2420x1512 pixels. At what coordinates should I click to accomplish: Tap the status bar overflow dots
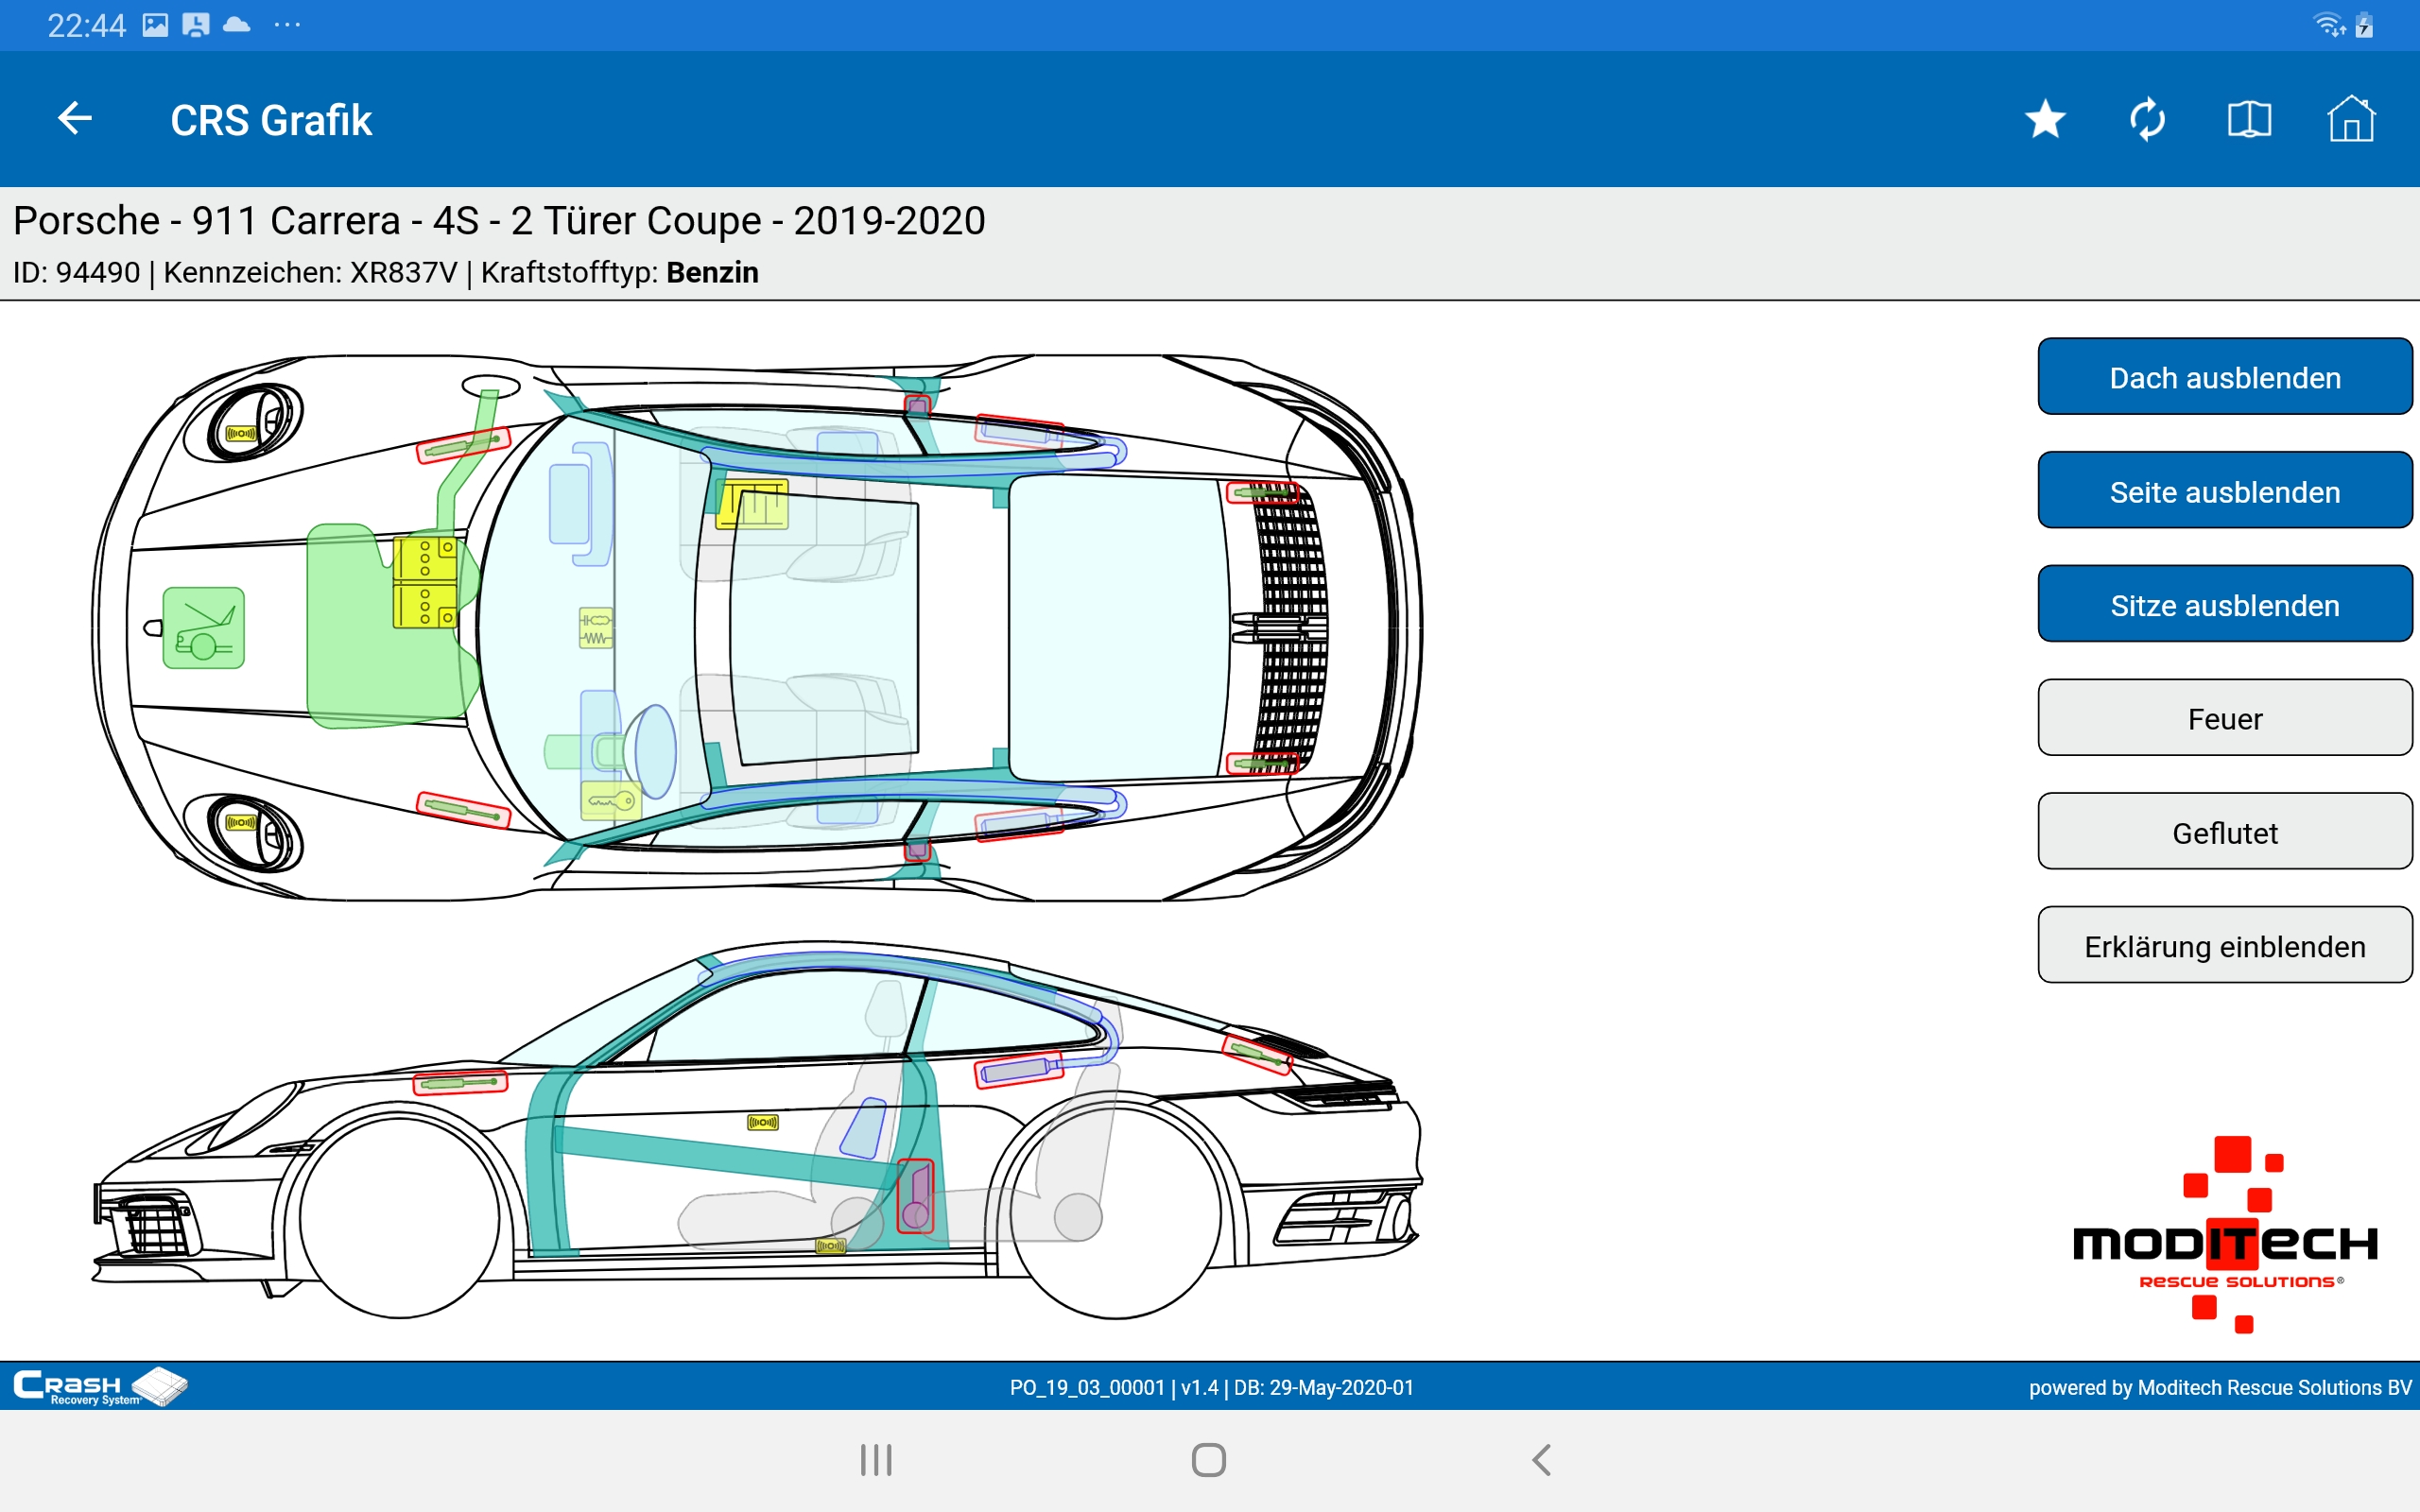pyautogui.click(x=287, y=25)
